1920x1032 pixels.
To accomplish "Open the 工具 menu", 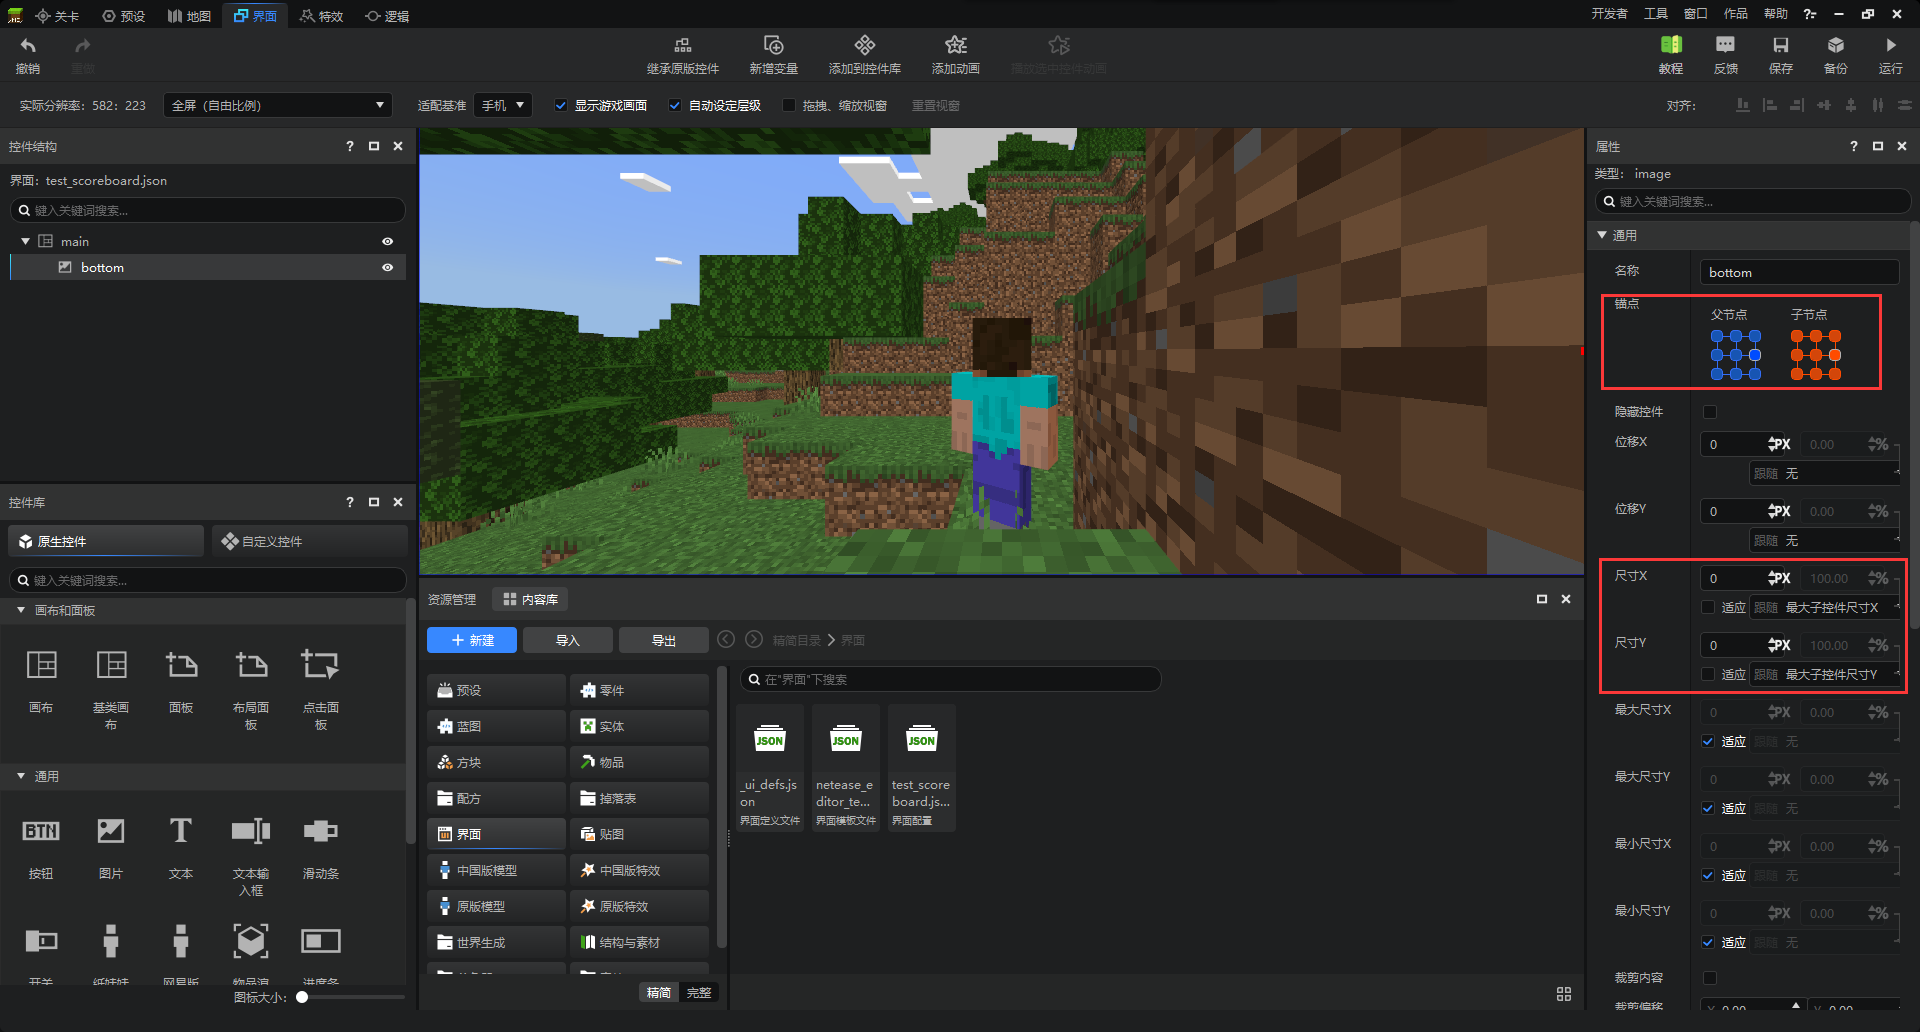I will pyautogui.click(x=1656, y=14).
